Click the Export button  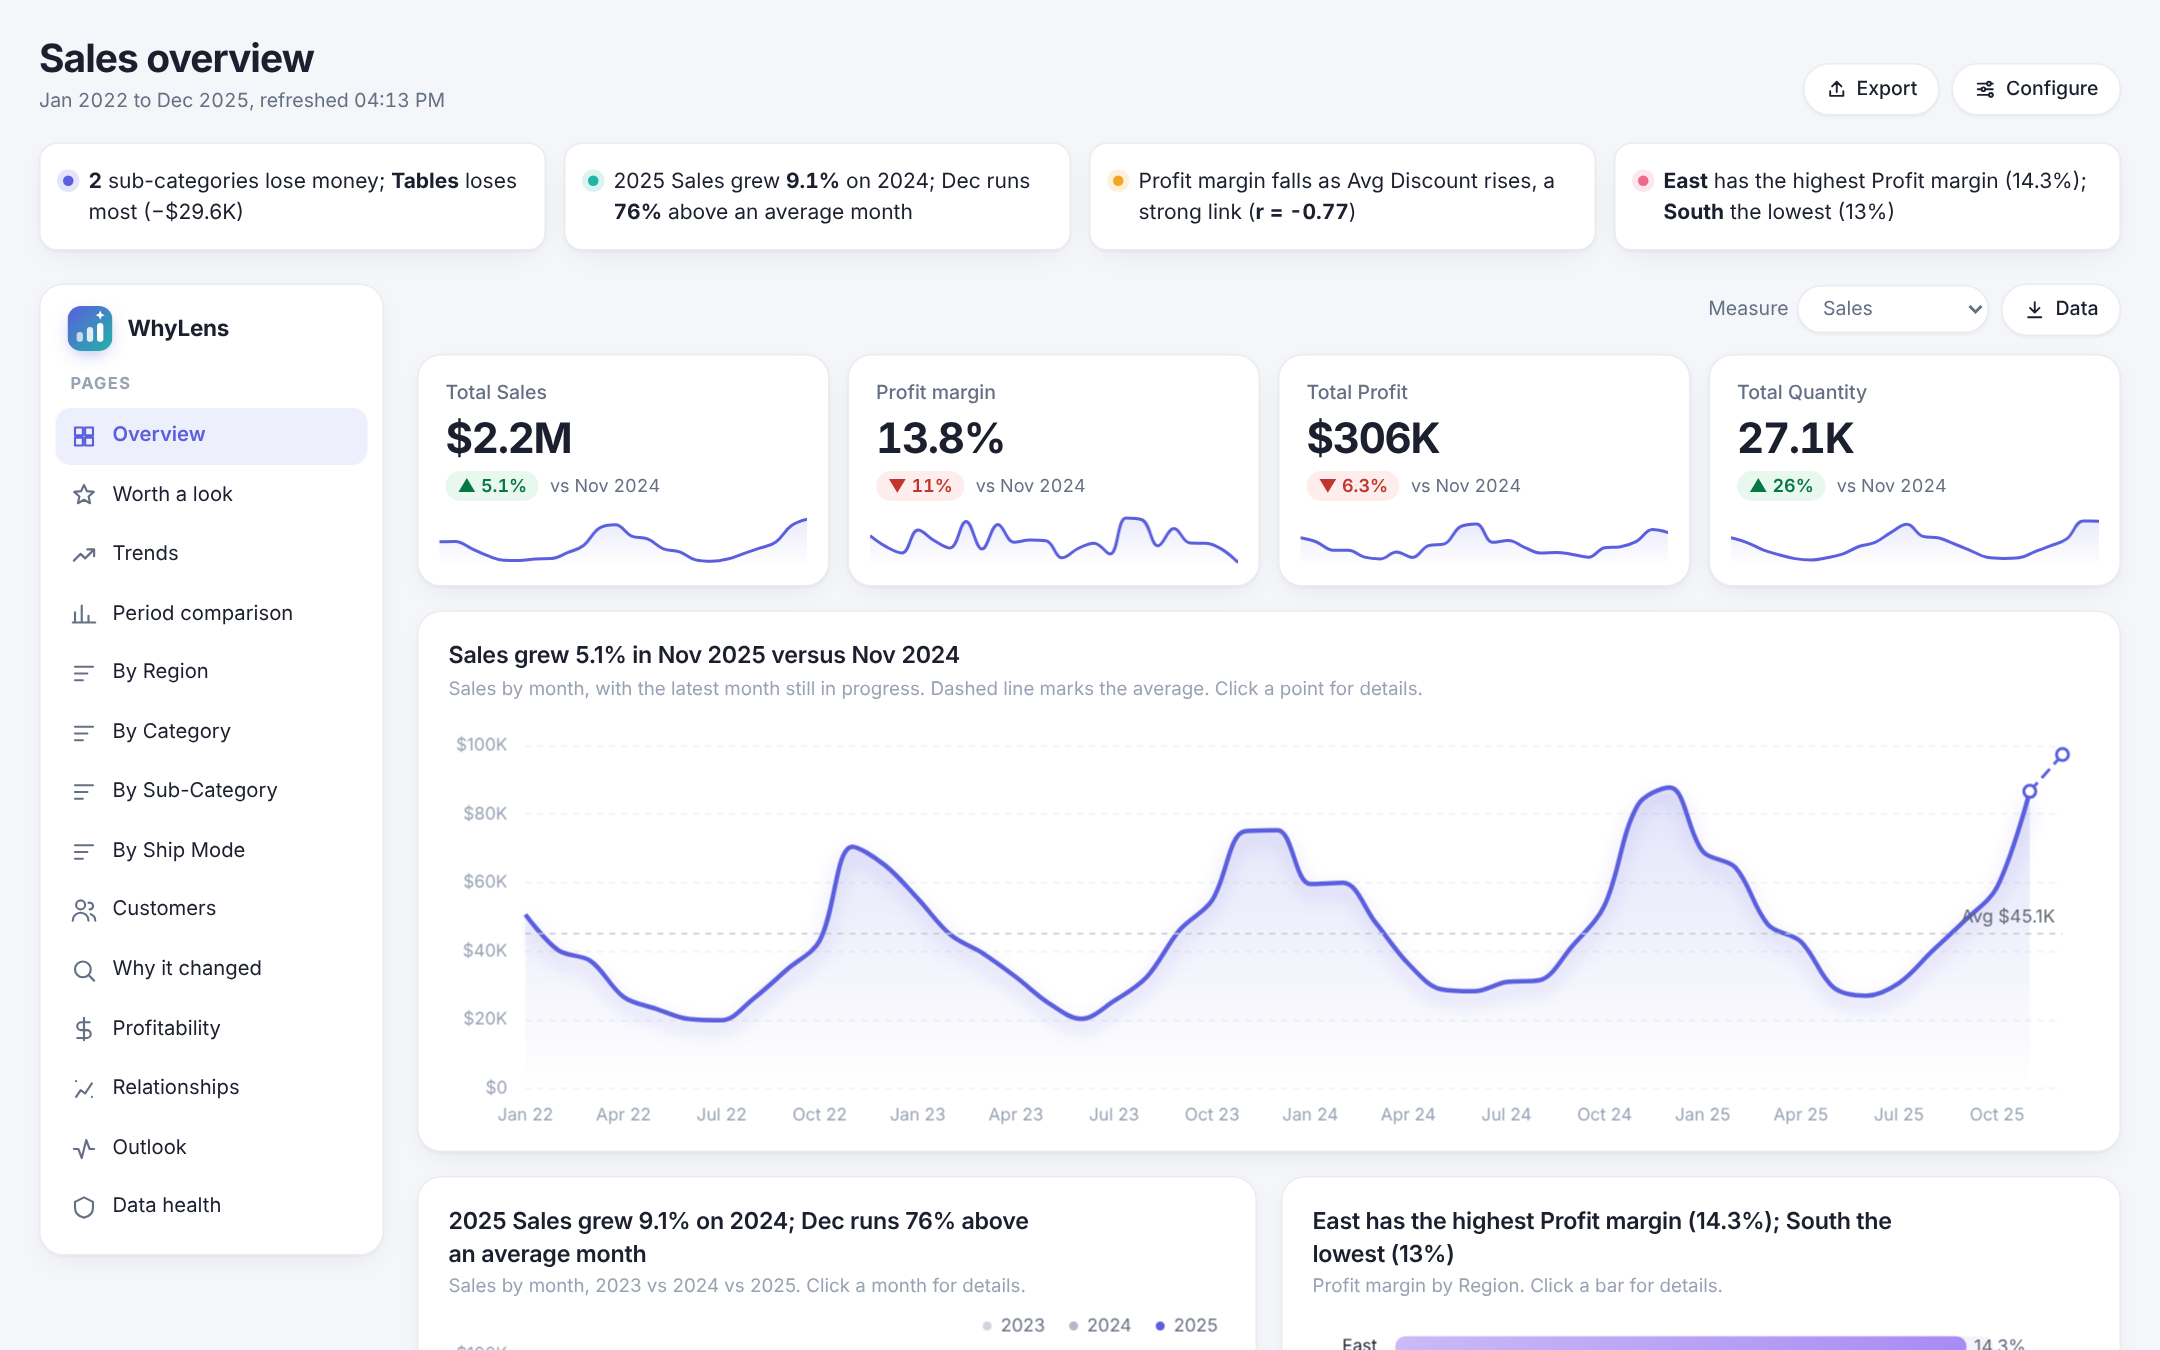pyautogui.click(x=1871, y=89)
